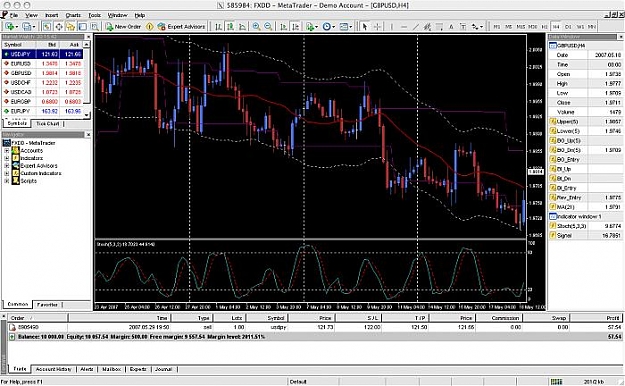The height and width of the screenshot is (386, 625).
Task: Toggle the Data Window toolbar button
Action: 59,27
